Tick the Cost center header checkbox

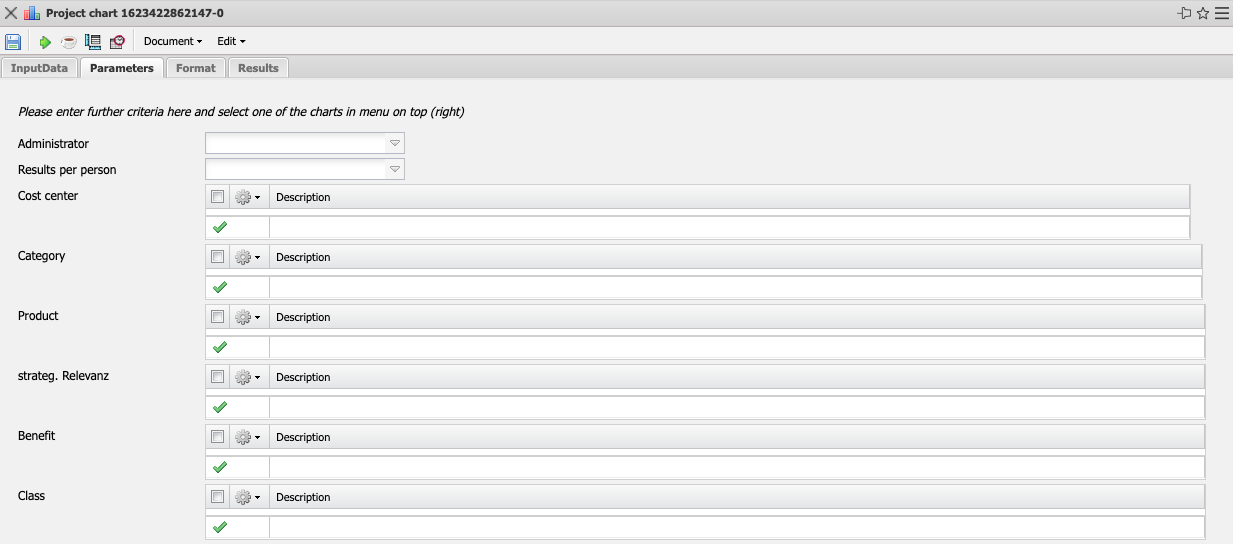(x=218, y=197)
